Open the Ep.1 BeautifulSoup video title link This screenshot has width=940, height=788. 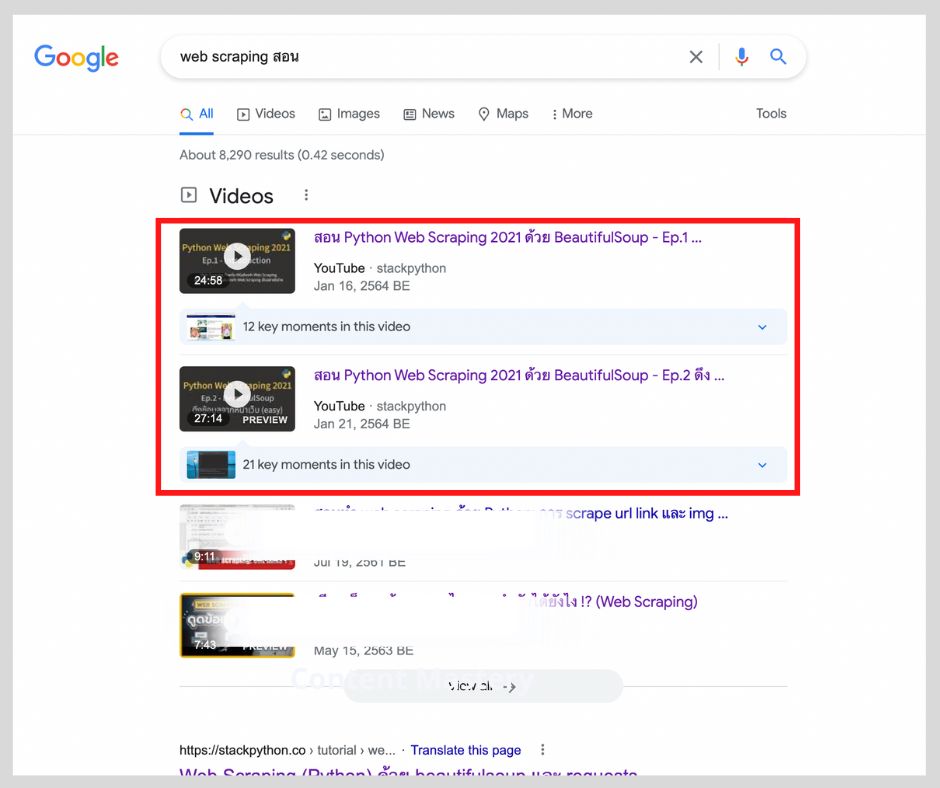pyautogui.click(x=508, y=237)
